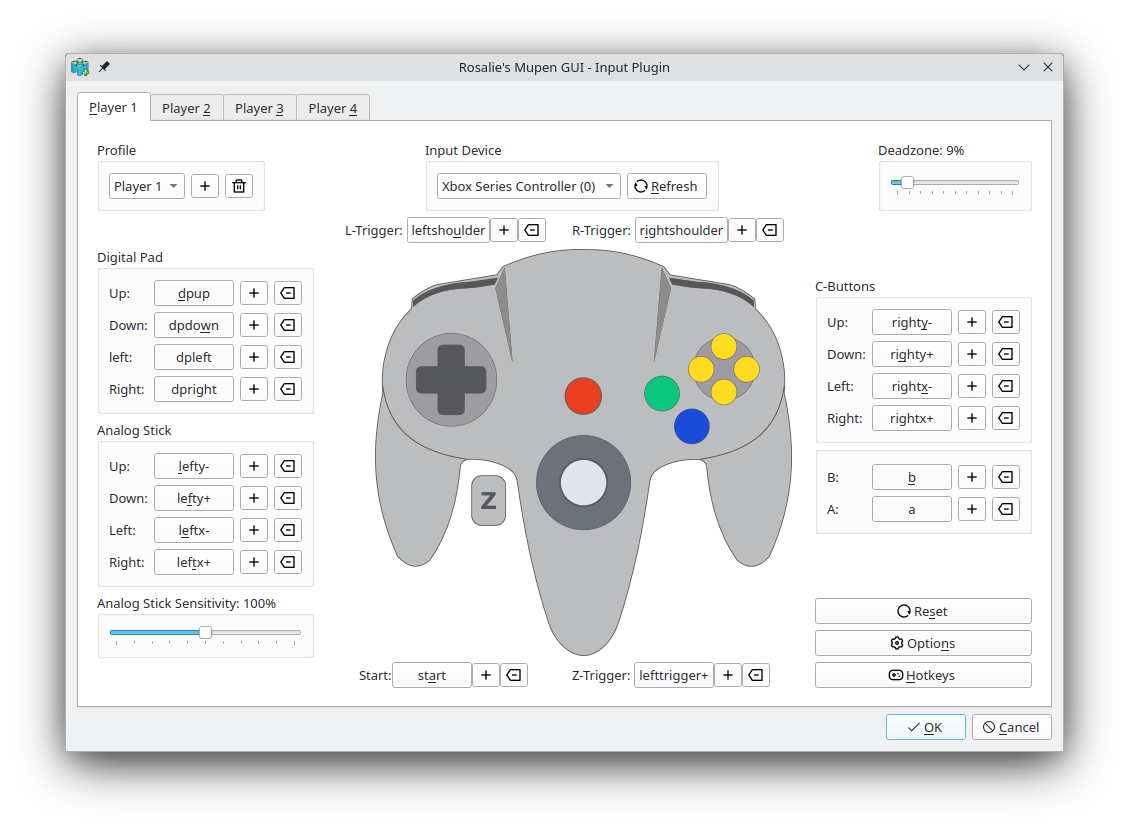Remap the leftshoulder L-Trigger binding
The height and width of the screenshot is (830, 1130).
[448, 230]
